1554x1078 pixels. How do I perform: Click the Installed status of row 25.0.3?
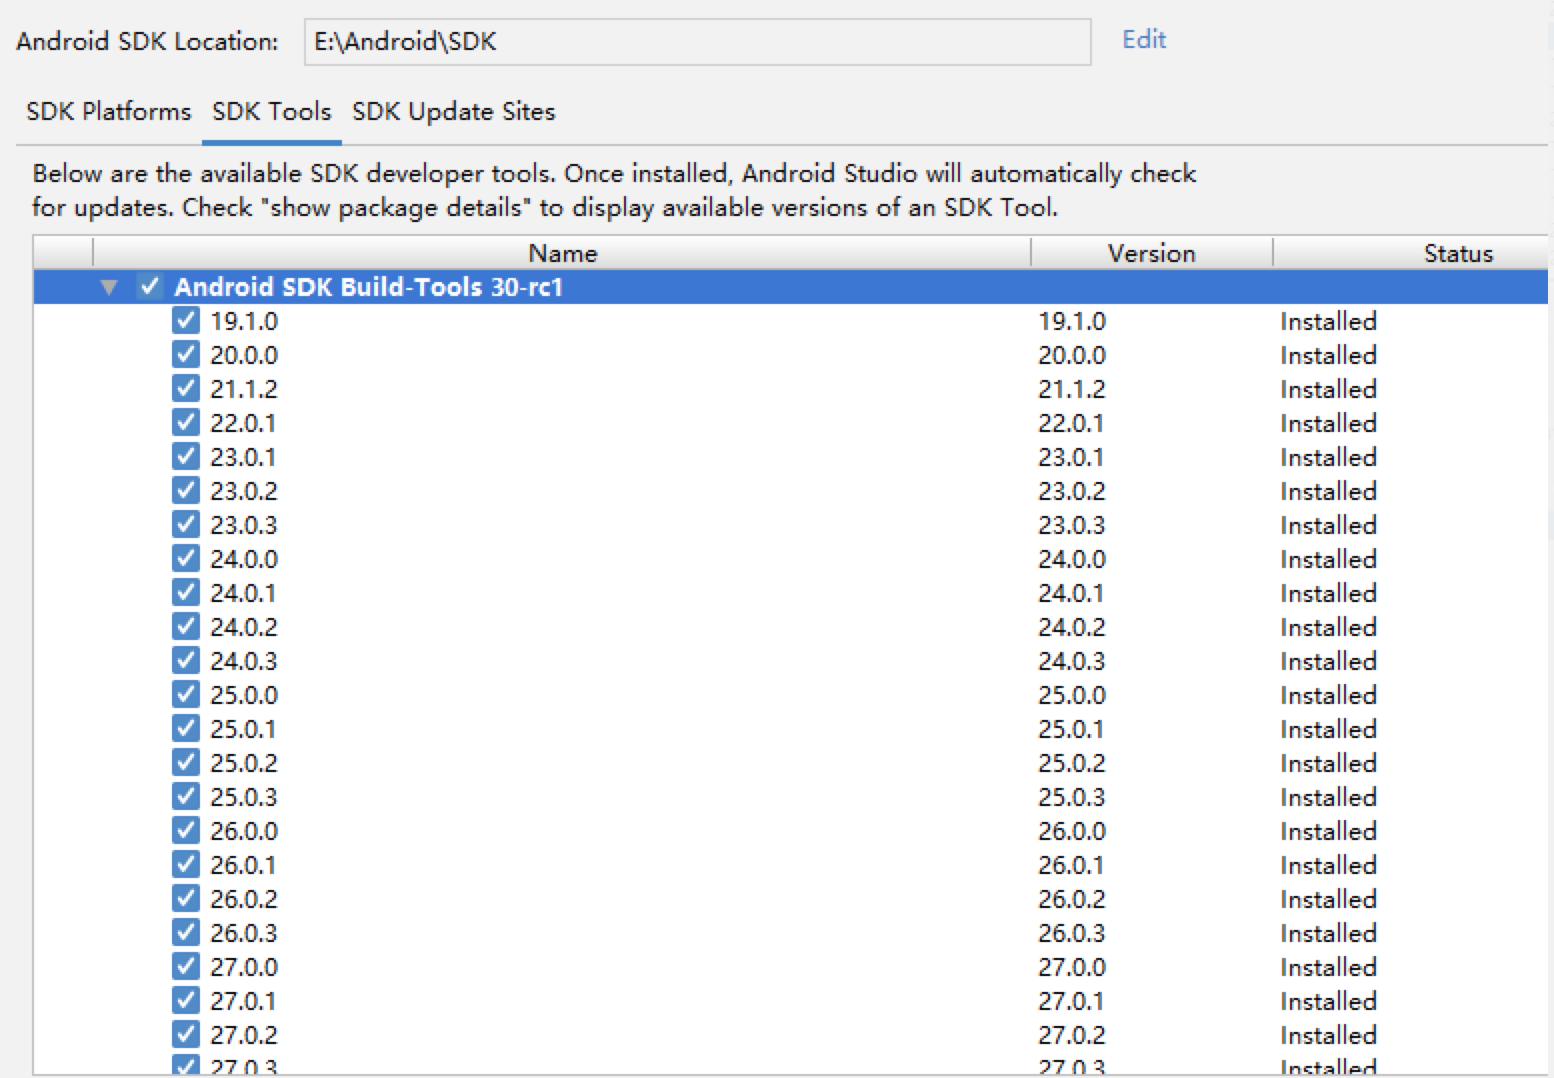pos(1328,797)
